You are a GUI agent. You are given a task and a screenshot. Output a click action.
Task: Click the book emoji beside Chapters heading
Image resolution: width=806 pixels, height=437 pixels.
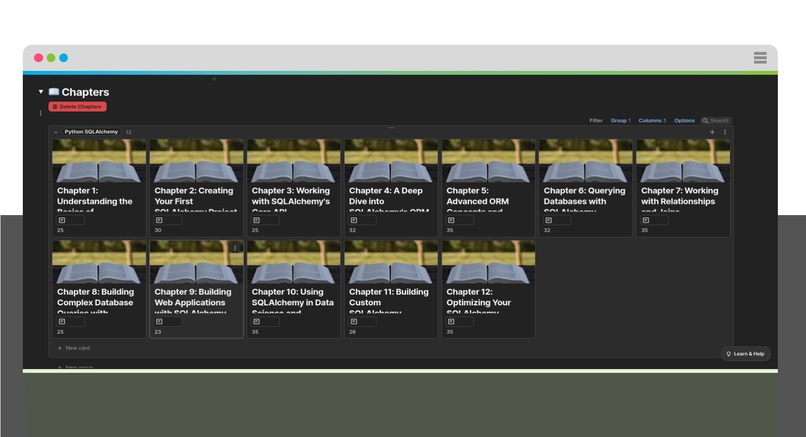(x=54, y=92)
